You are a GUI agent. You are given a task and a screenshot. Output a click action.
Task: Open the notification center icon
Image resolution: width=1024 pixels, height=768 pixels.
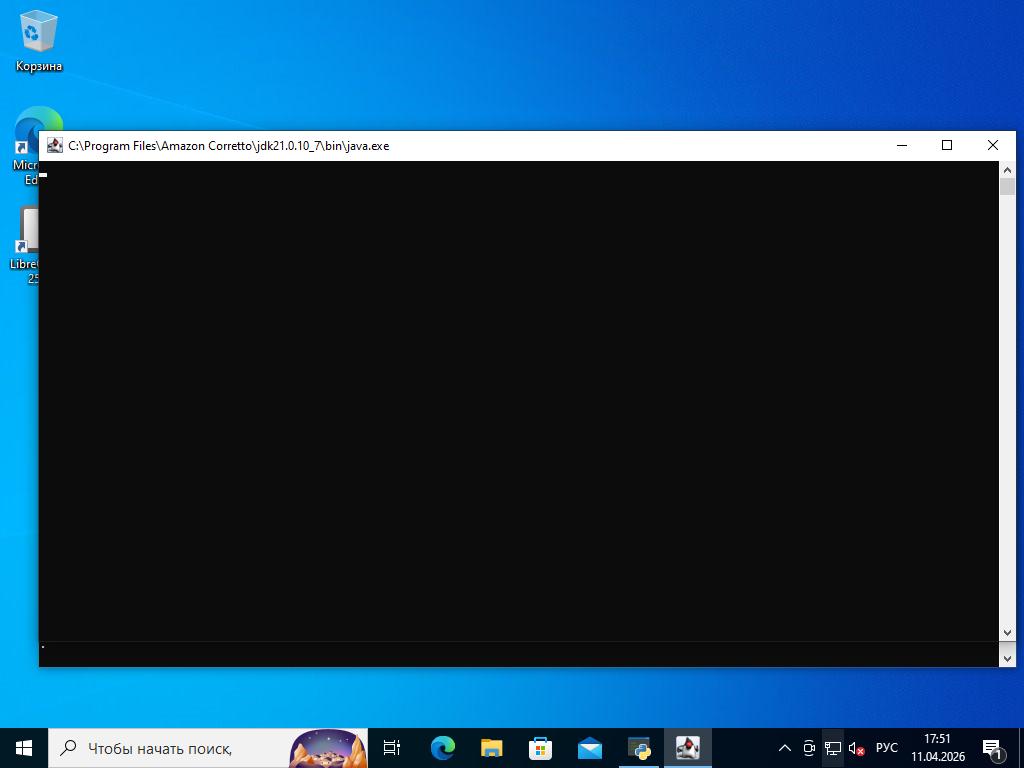[994, 747]
